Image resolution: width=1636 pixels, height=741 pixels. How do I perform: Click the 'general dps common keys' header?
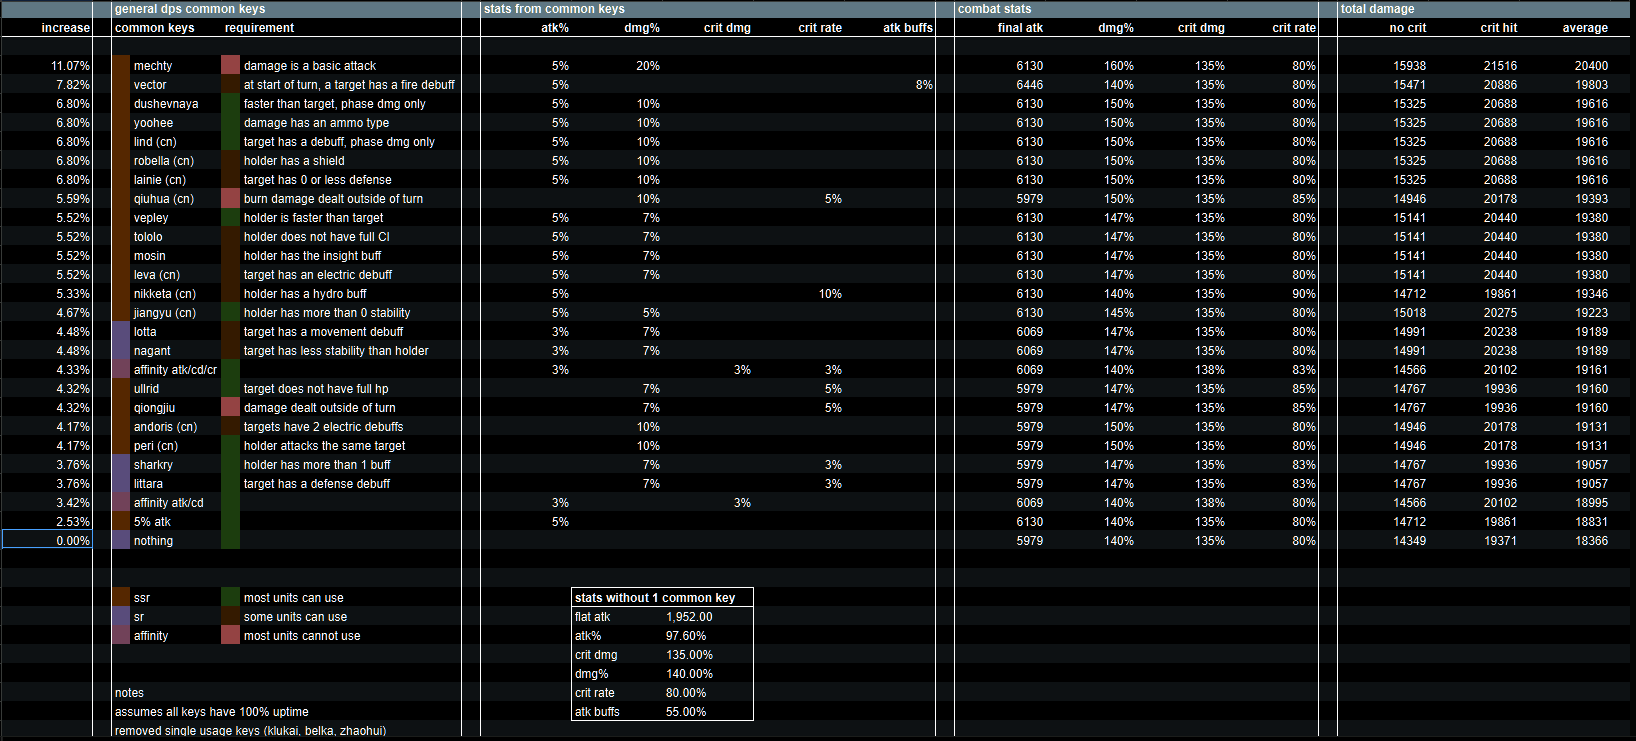tap(190, 9)
